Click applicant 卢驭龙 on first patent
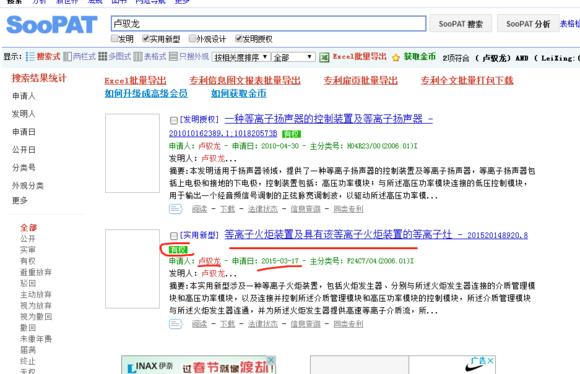The image size is (580, 374). pyautogui.click(x=209, y=146)
